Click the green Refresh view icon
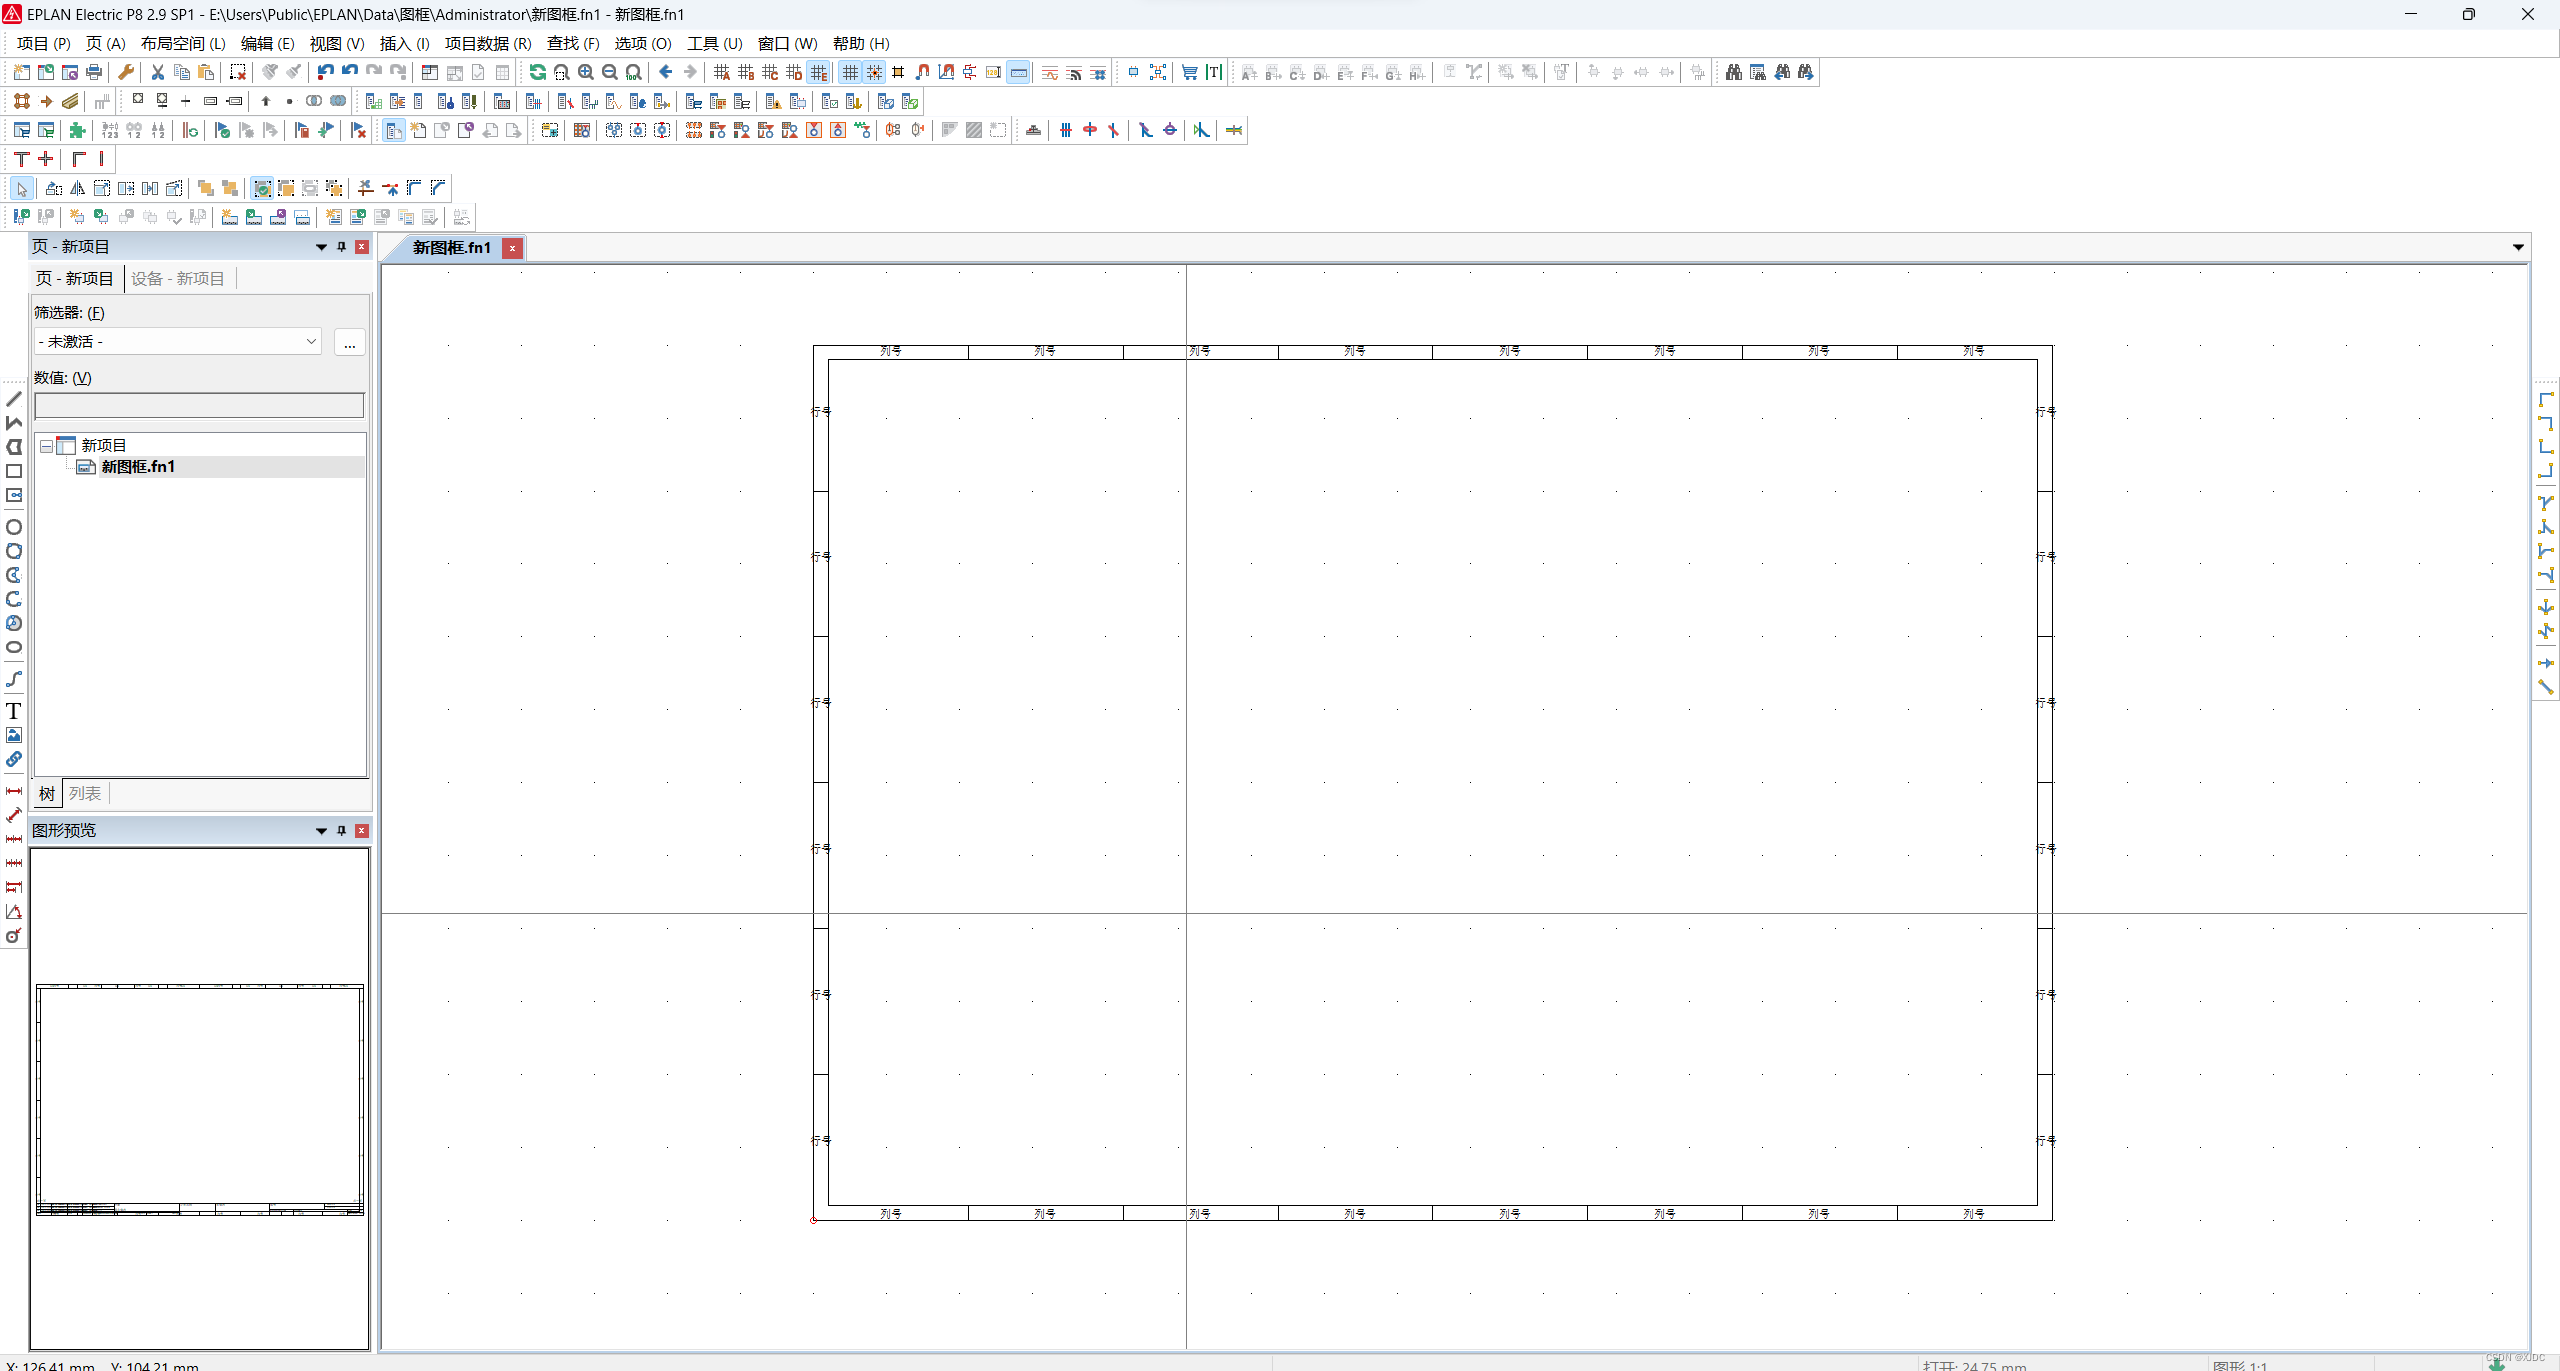 pyautogui.click(x=537, y=72)
